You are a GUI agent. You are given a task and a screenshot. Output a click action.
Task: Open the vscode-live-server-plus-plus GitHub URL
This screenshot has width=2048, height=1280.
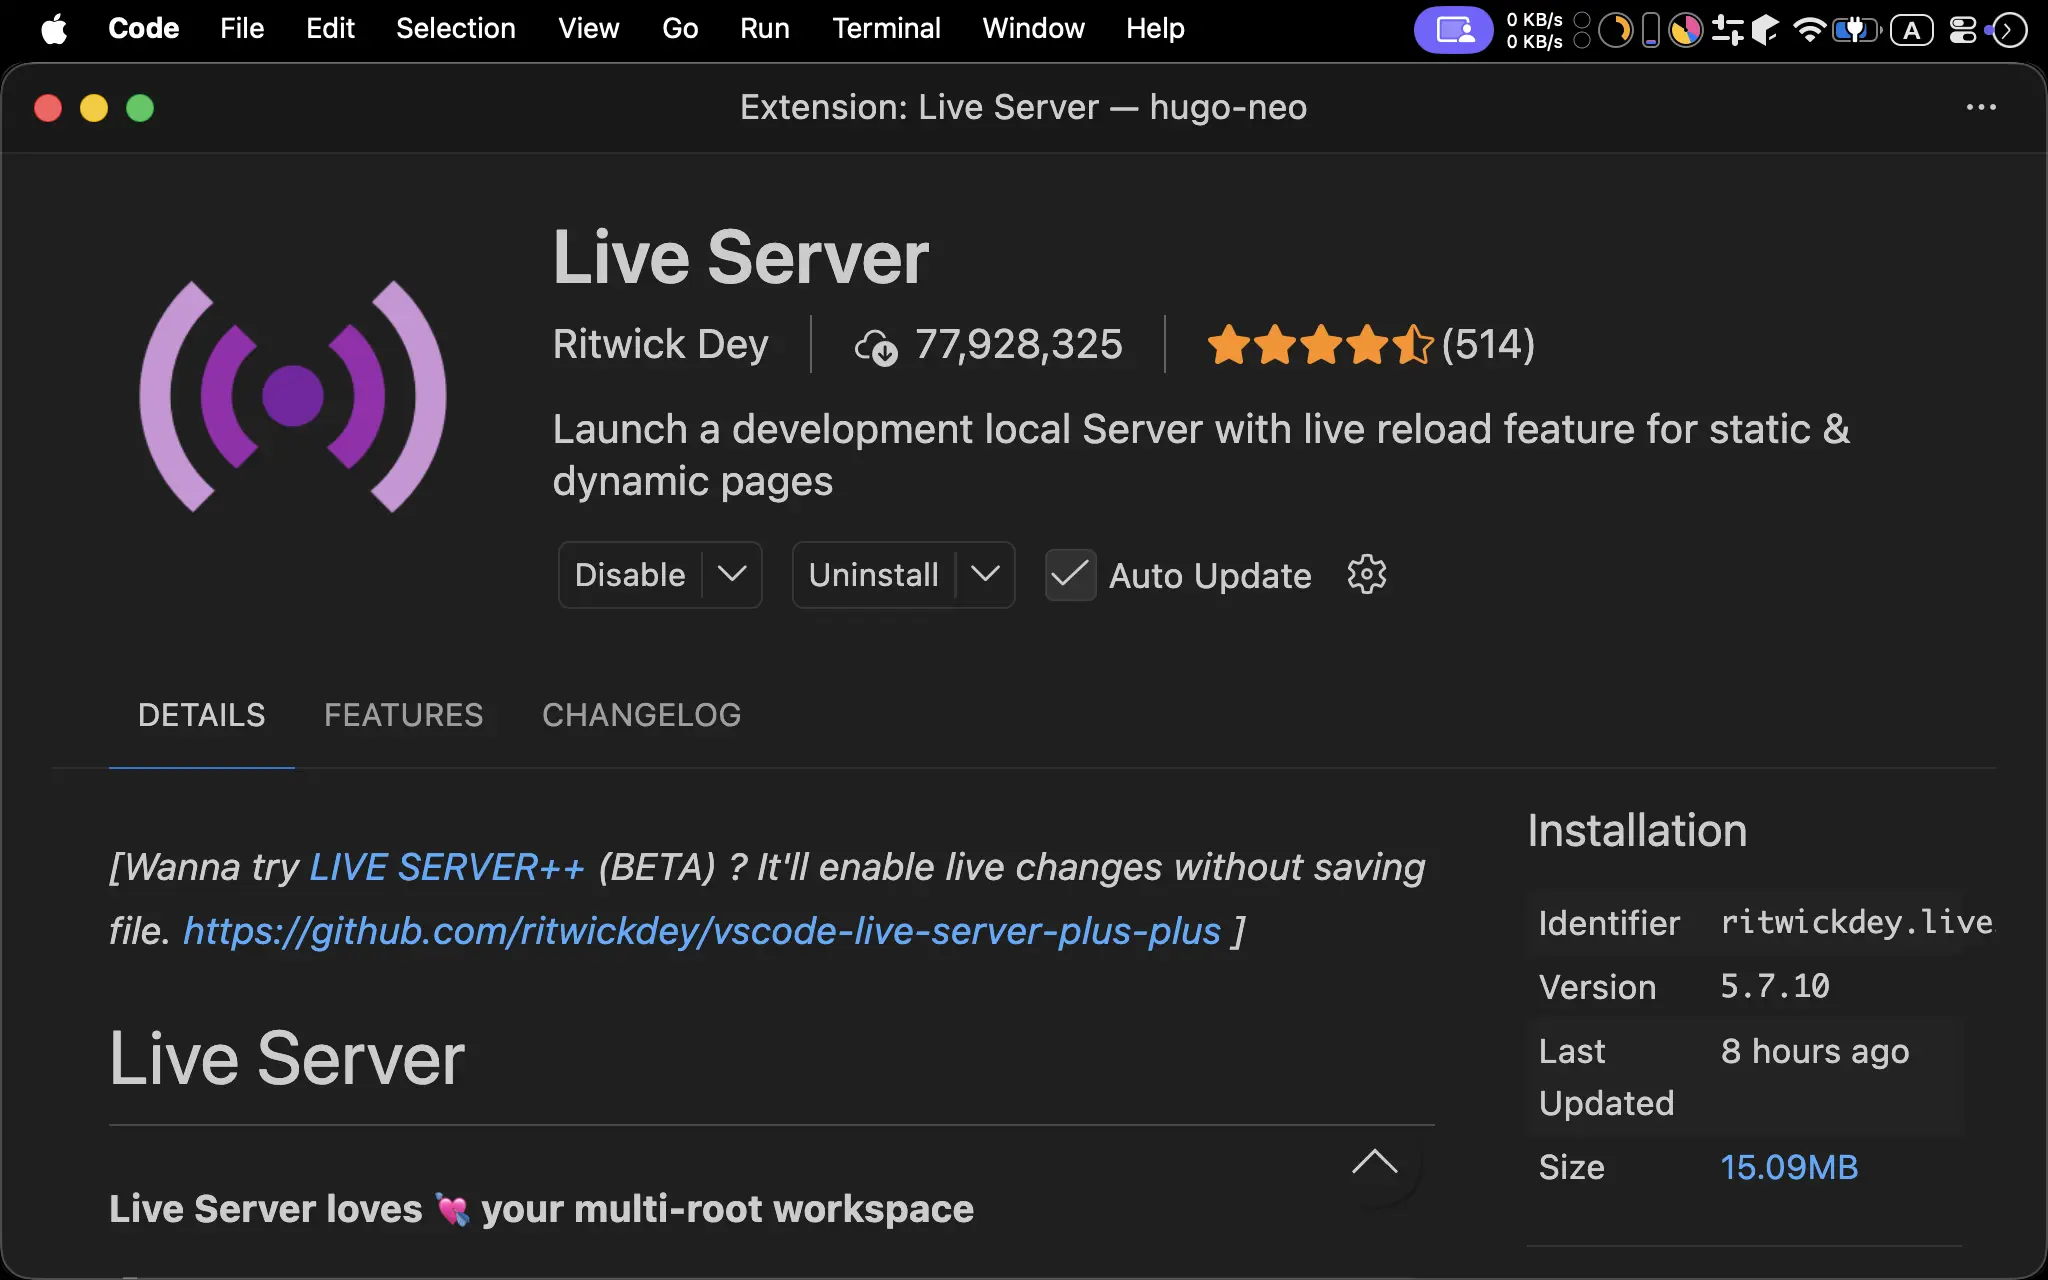702,931
